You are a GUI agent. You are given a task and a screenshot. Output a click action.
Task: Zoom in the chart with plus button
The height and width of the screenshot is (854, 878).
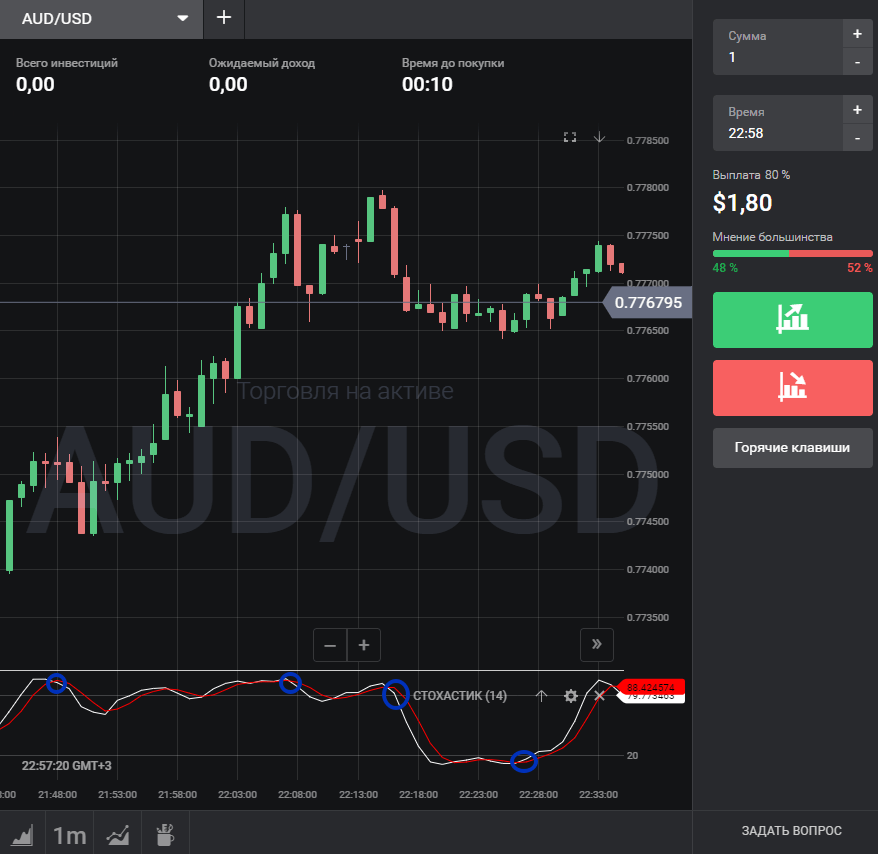pos(364,645)
